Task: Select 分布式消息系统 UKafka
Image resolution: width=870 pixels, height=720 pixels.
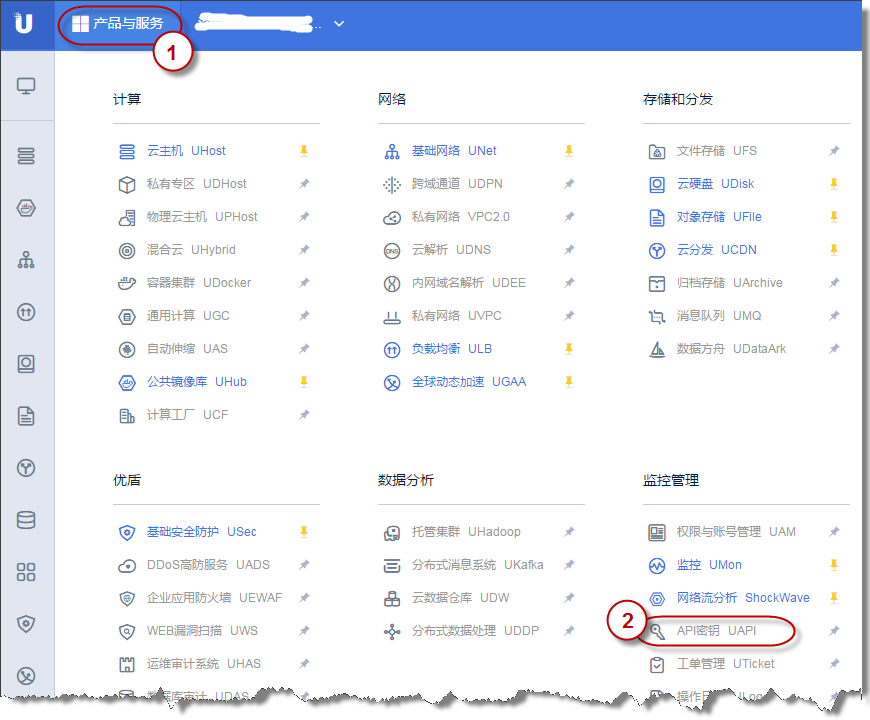Action: click(477, 565)
